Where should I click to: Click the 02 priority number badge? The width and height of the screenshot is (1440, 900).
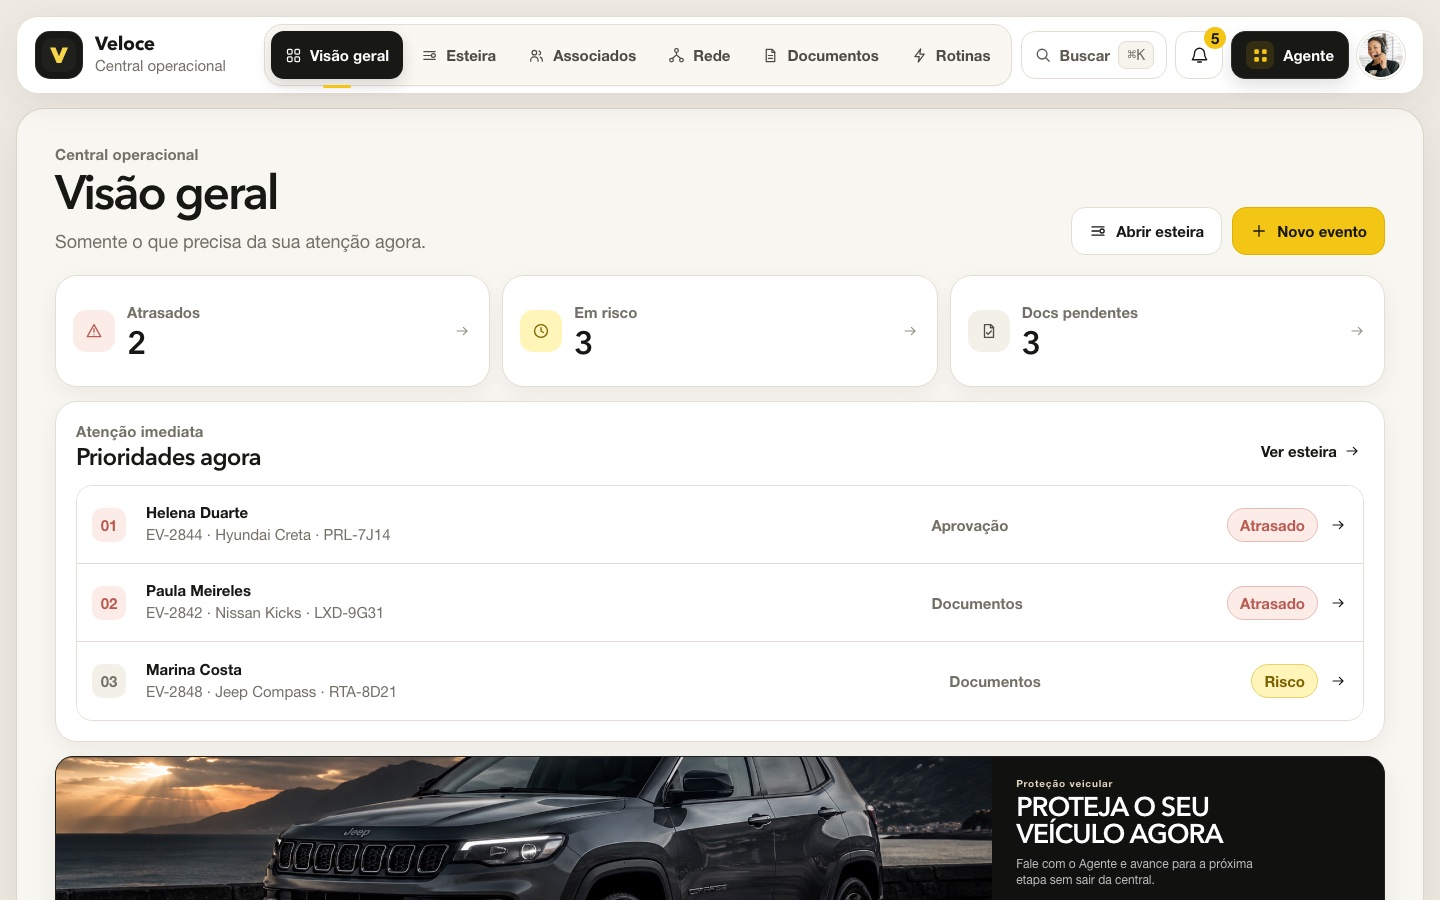(109, 603)
